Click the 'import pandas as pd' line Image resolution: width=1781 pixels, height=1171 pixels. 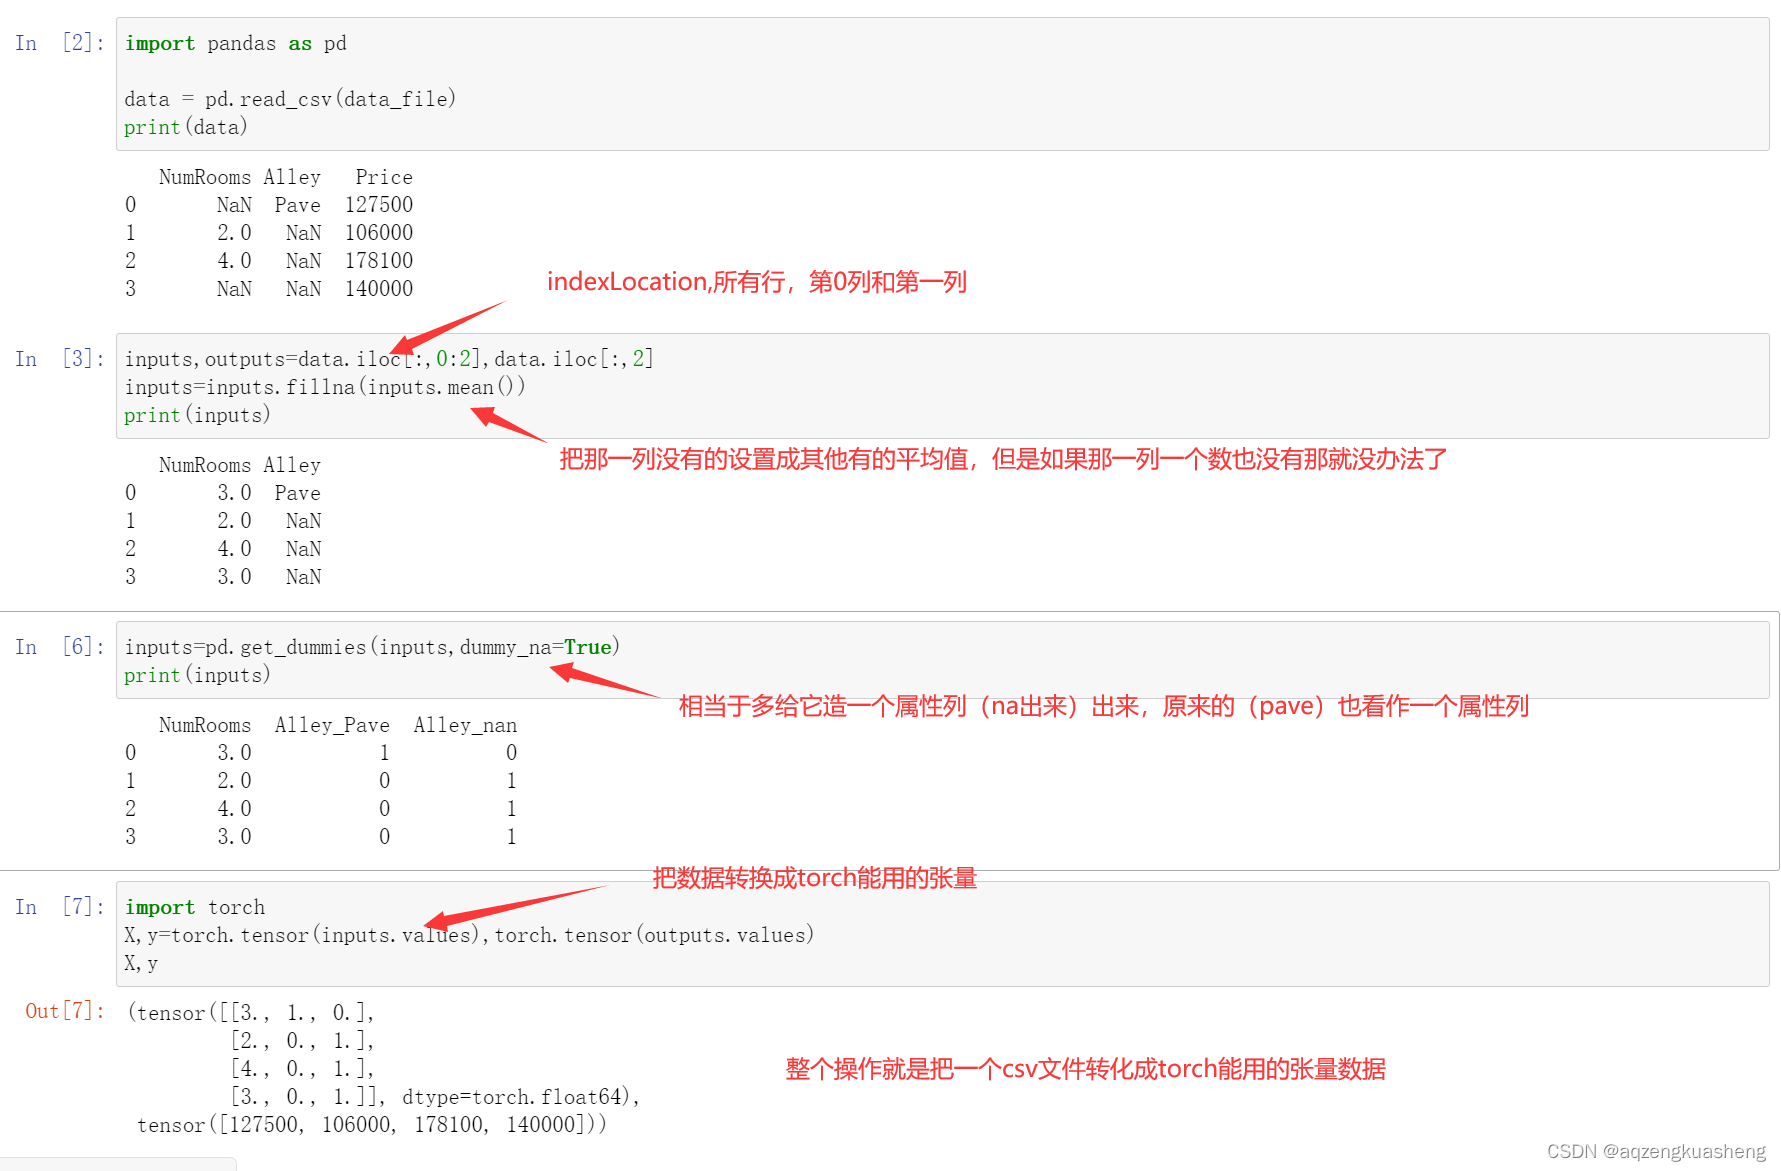(236, 44)
